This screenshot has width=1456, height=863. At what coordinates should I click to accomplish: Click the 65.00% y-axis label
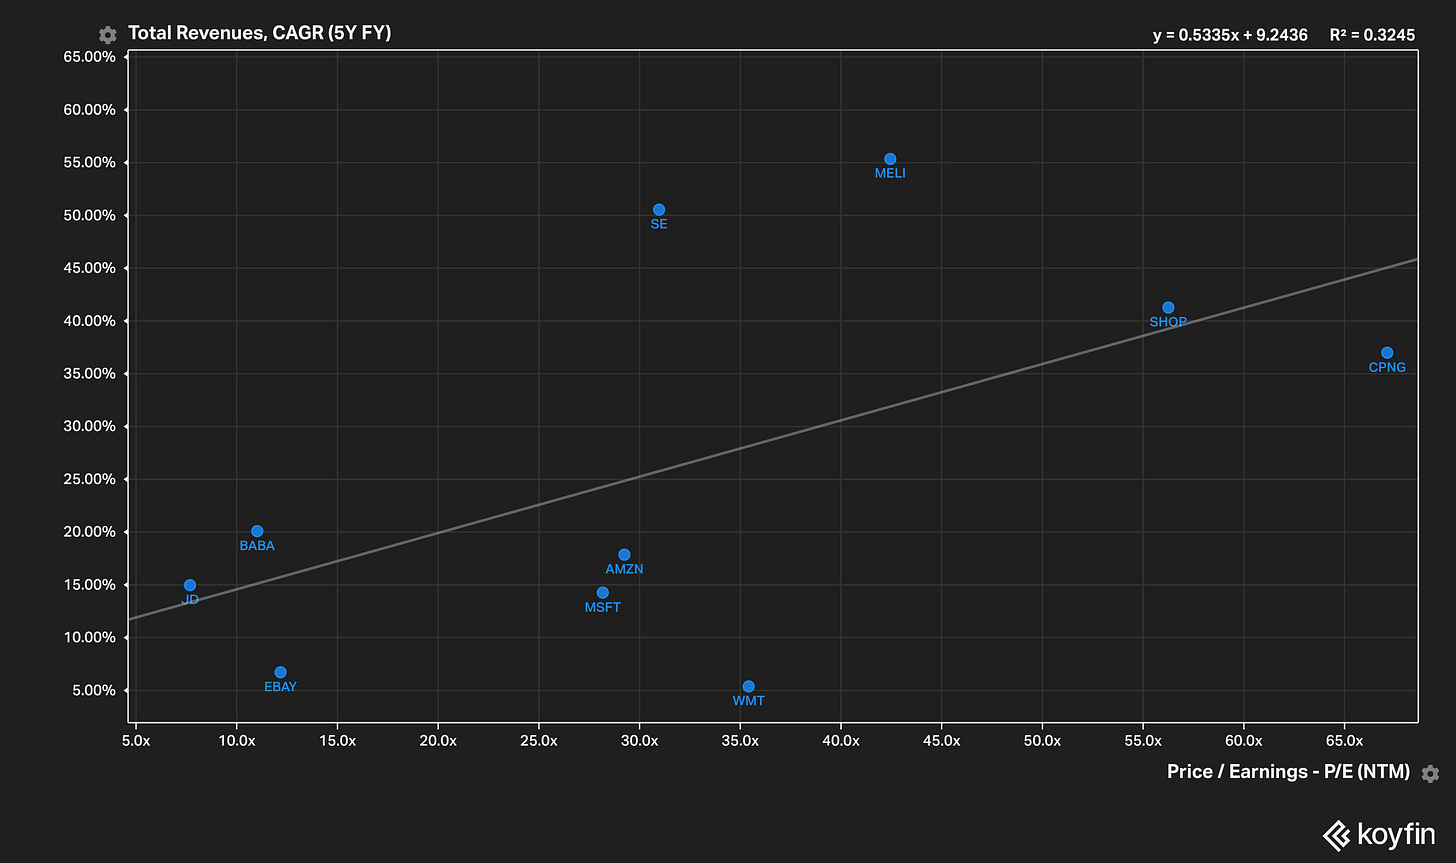pos(90,57)
